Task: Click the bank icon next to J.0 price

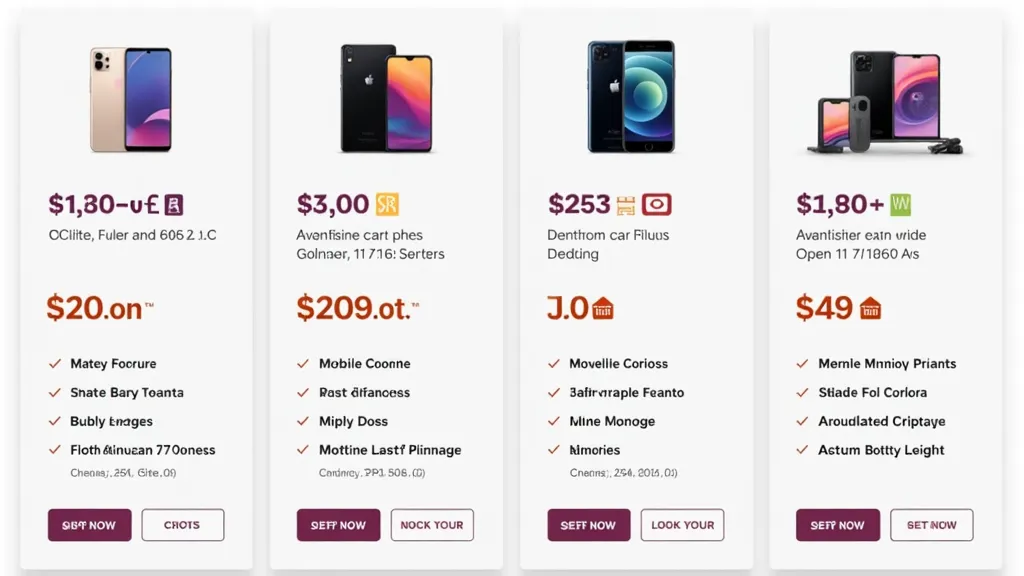Action: (605, 309)
